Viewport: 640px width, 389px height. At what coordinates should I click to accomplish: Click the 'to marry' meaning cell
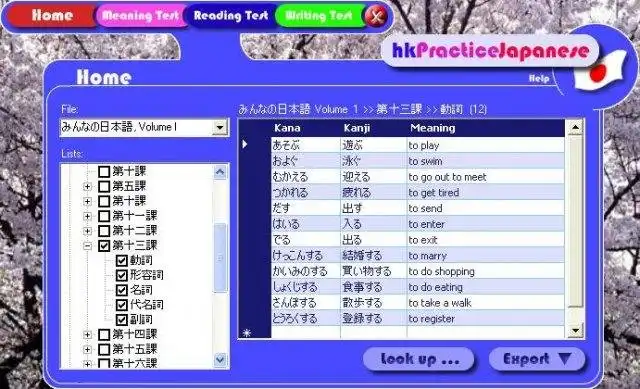coord(486,256)
